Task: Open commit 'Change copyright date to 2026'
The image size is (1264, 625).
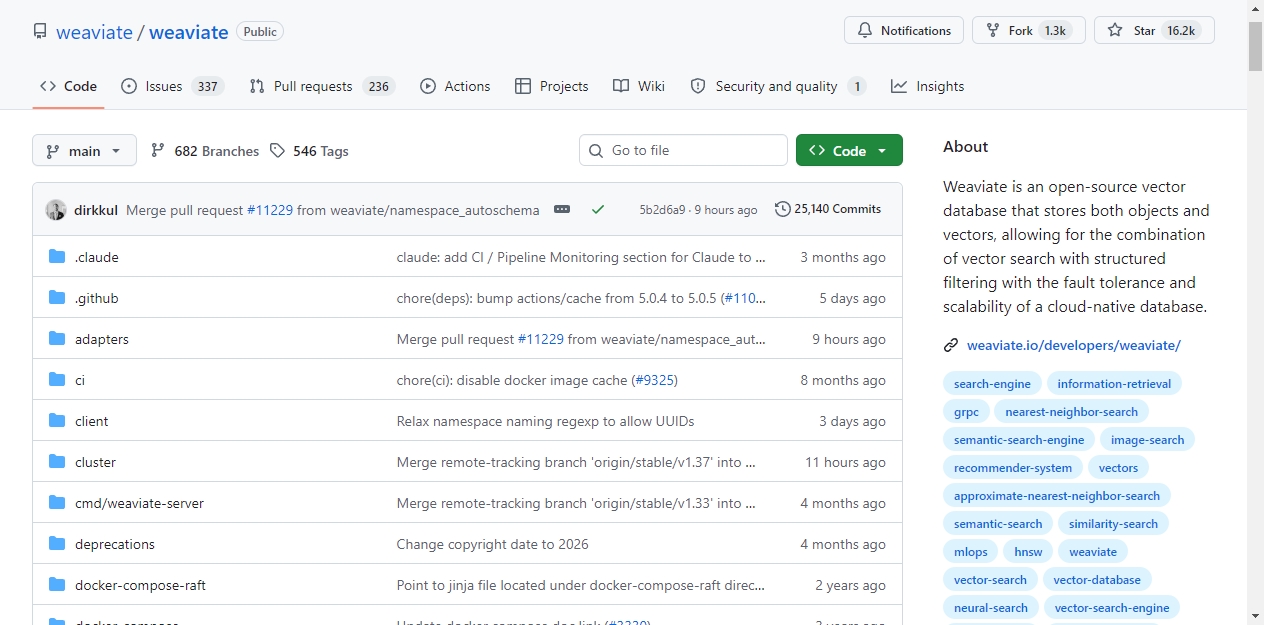Action: (493, 544)
